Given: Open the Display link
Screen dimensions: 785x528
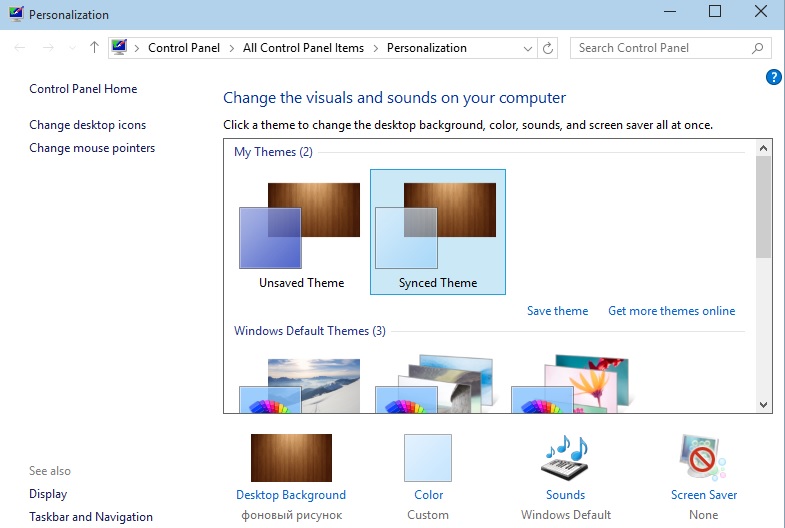Looking at the screenshot, I should tap(48, 494).
